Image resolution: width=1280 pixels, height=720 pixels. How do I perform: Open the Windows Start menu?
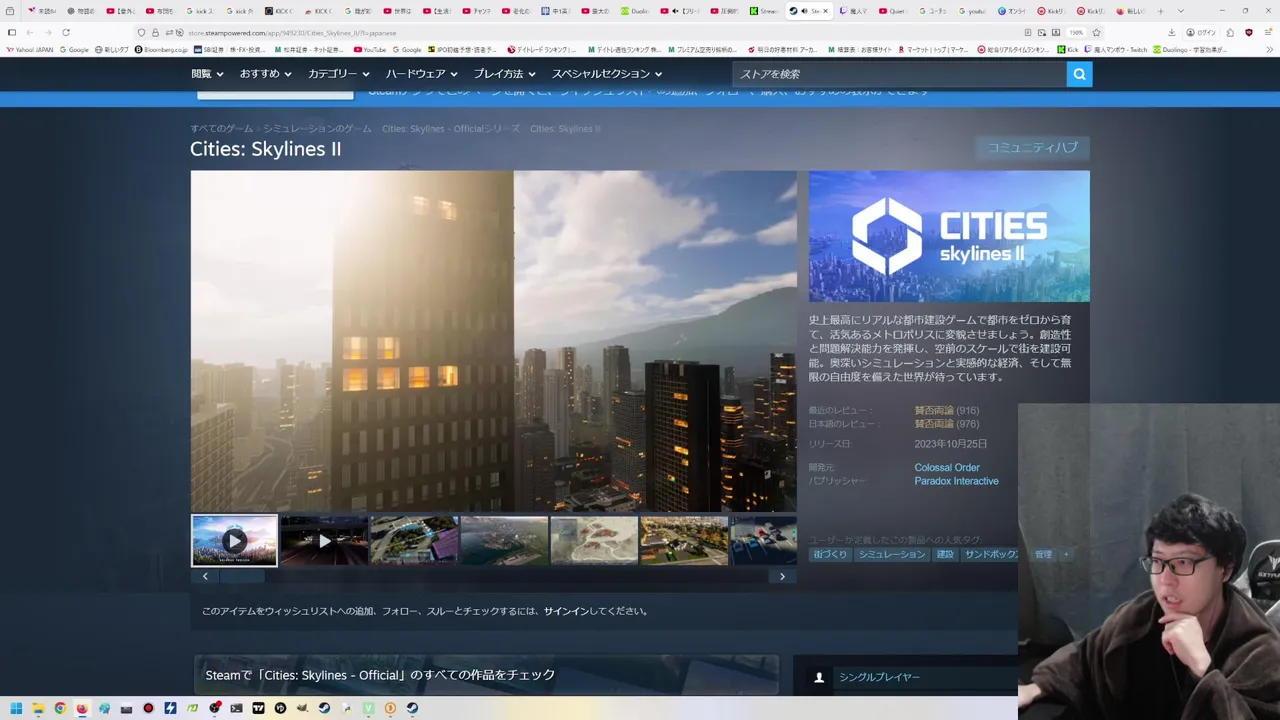16,708
